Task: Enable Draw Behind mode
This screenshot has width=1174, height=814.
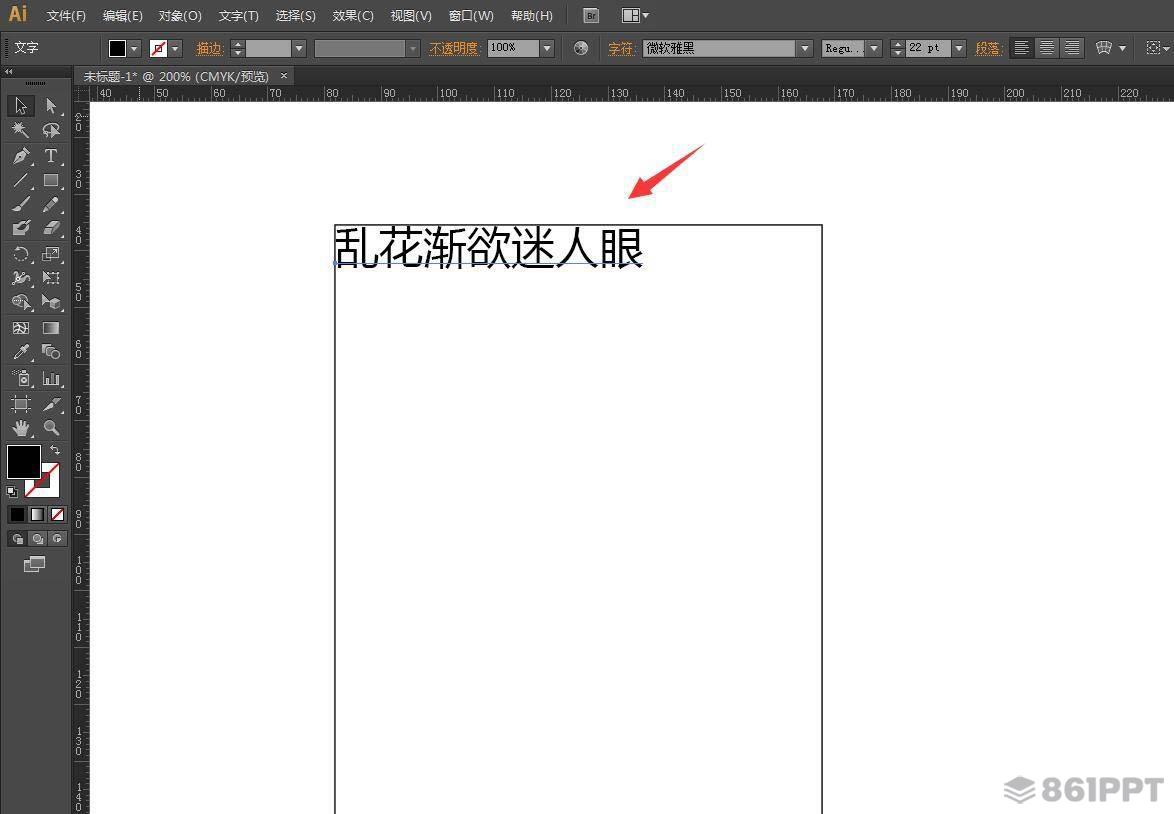Action: [x=37, y=538]
